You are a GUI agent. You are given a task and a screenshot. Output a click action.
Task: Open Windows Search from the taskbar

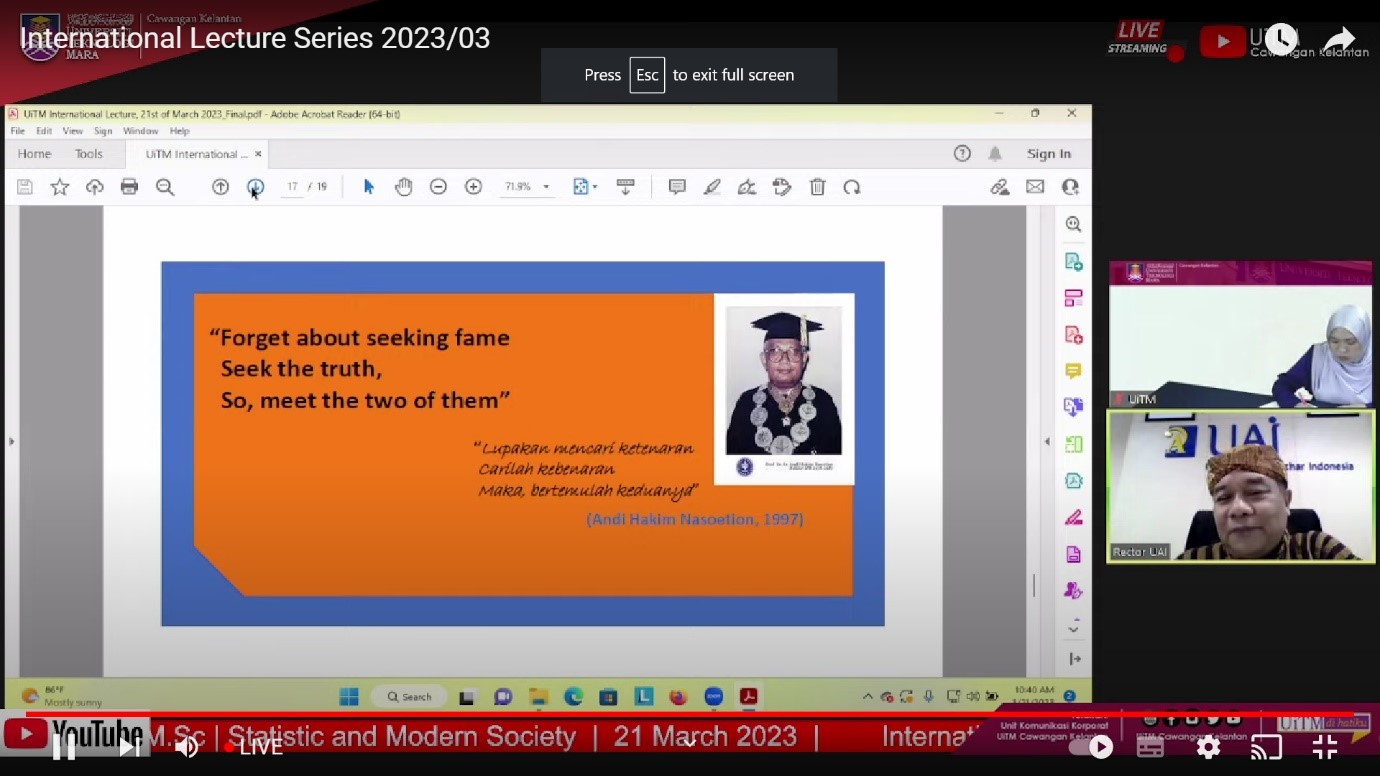click(408, 695)
